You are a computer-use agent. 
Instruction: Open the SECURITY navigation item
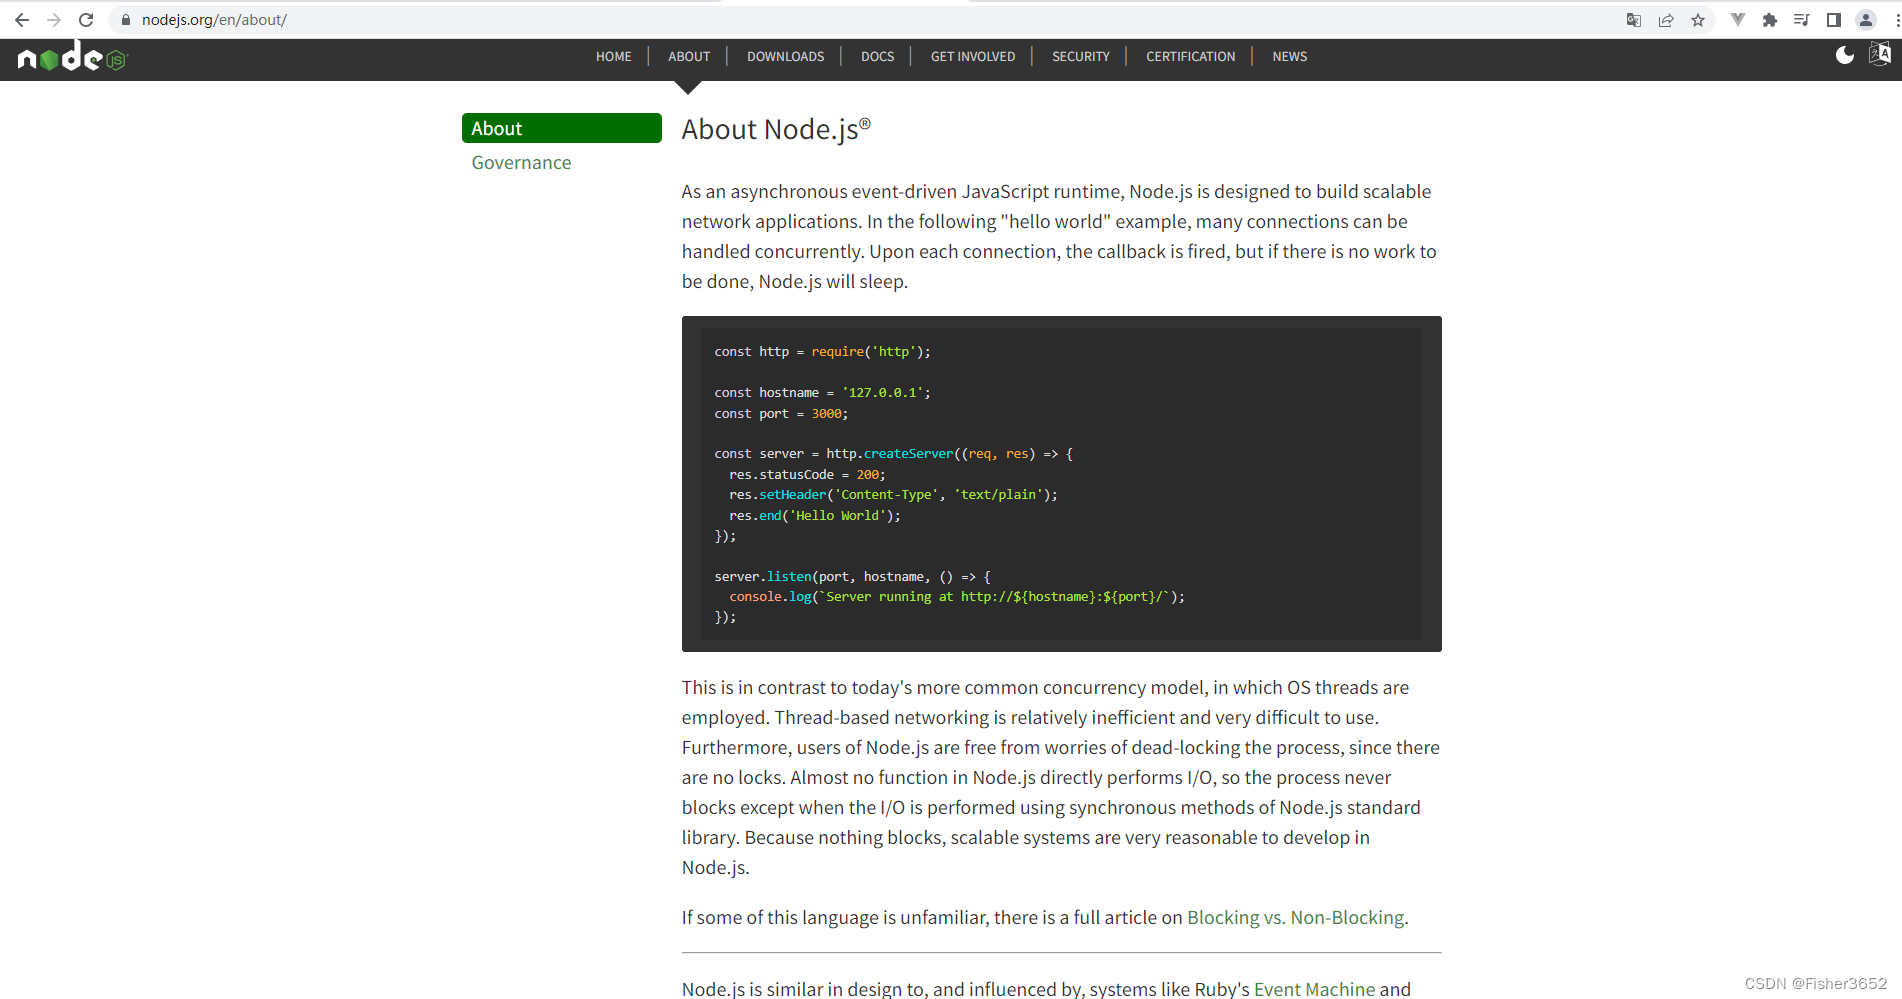(1081, 57)
